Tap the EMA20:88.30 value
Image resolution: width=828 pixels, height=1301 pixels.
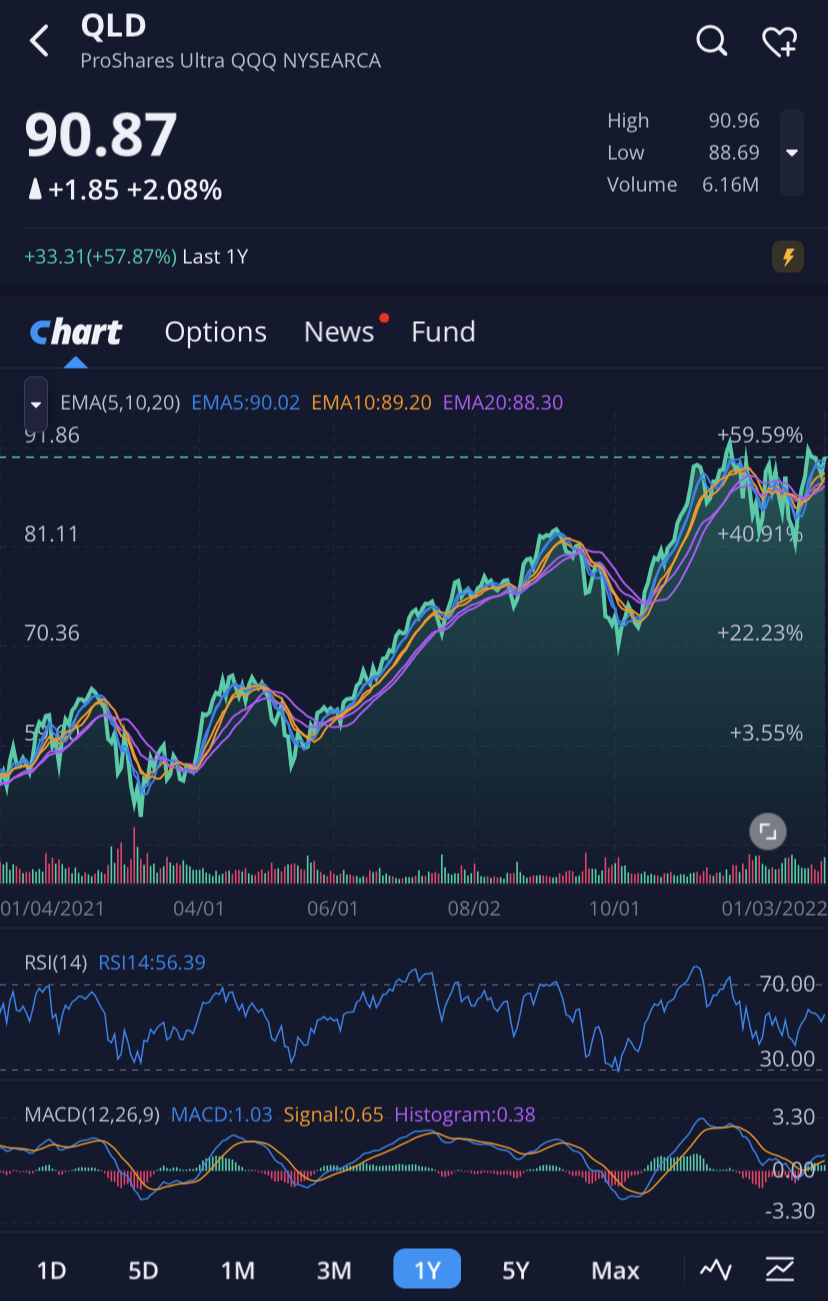click(x=503, y=403)
